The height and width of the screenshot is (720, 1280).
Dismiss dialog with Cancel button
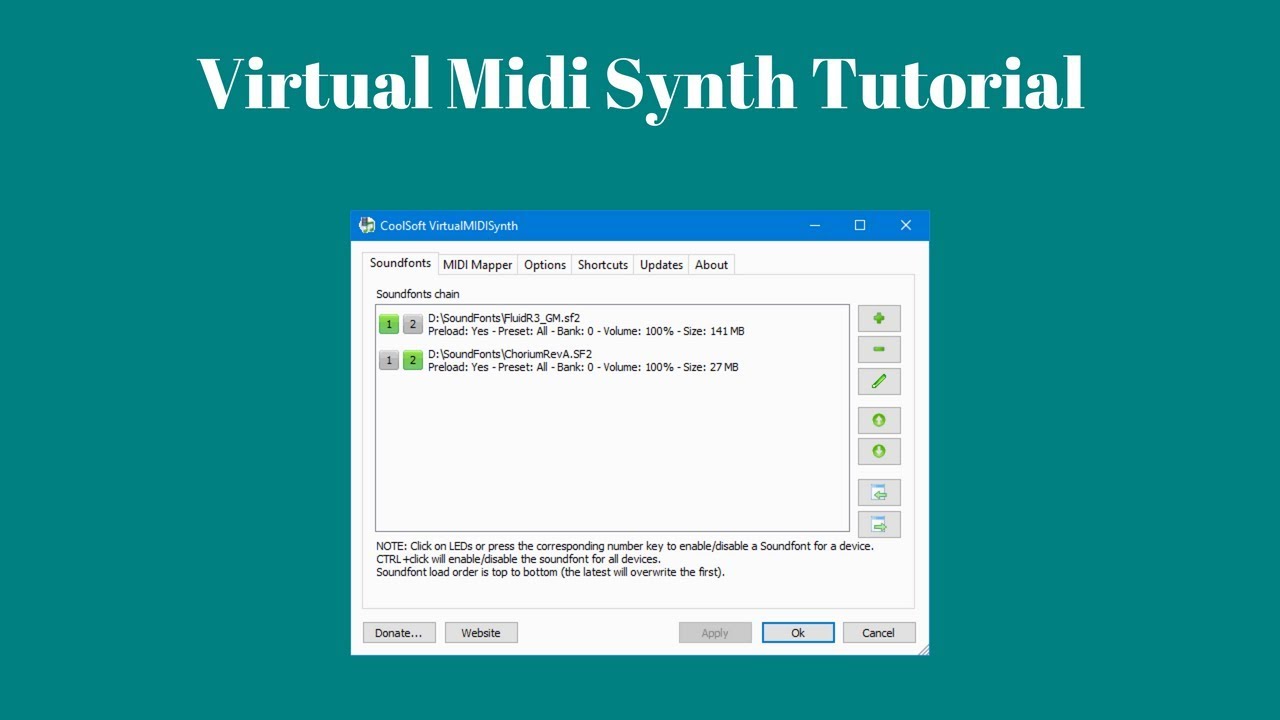click(x=879, y=633)
